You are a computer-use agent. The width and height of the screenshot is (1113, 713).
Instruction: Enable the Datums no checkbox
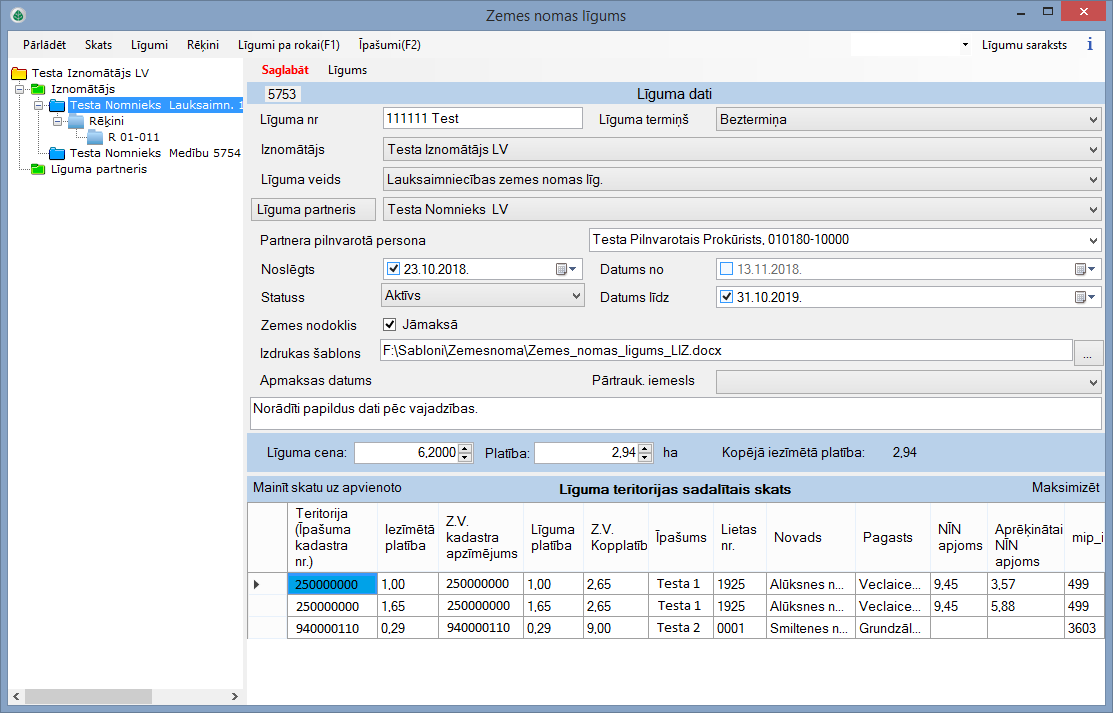point(726,269)
